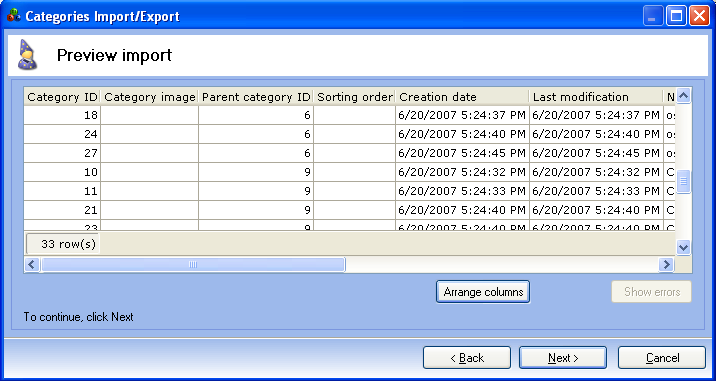Click the vertical scrollbar thumb
Screen dimensions: 716x381
(x=683, y=181)
